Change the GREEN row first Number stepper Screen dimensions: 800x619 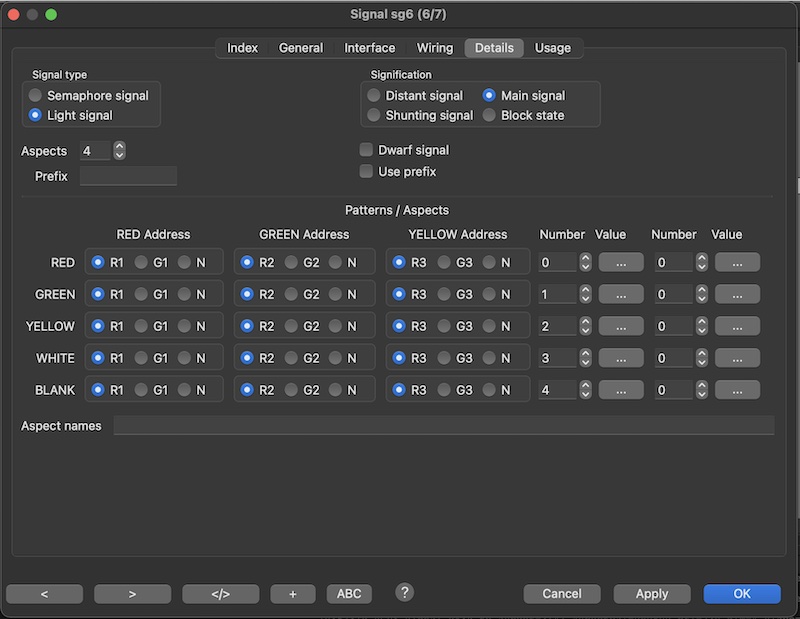pyautogui.click(x=585, y=294)
